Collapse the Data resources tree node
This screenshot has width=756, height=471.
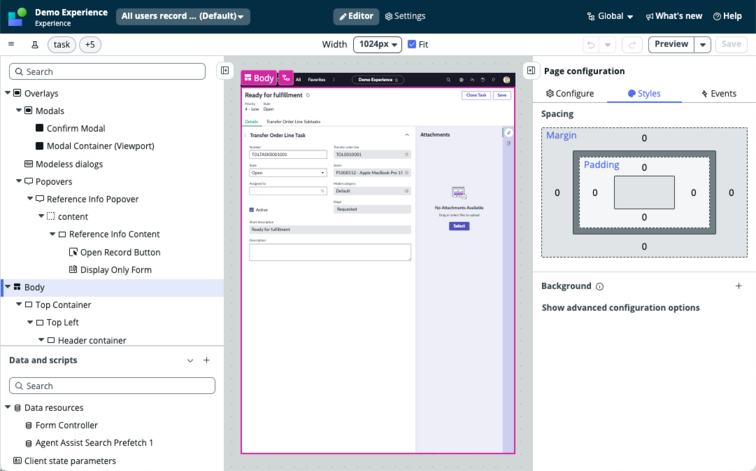pos(8,407)
